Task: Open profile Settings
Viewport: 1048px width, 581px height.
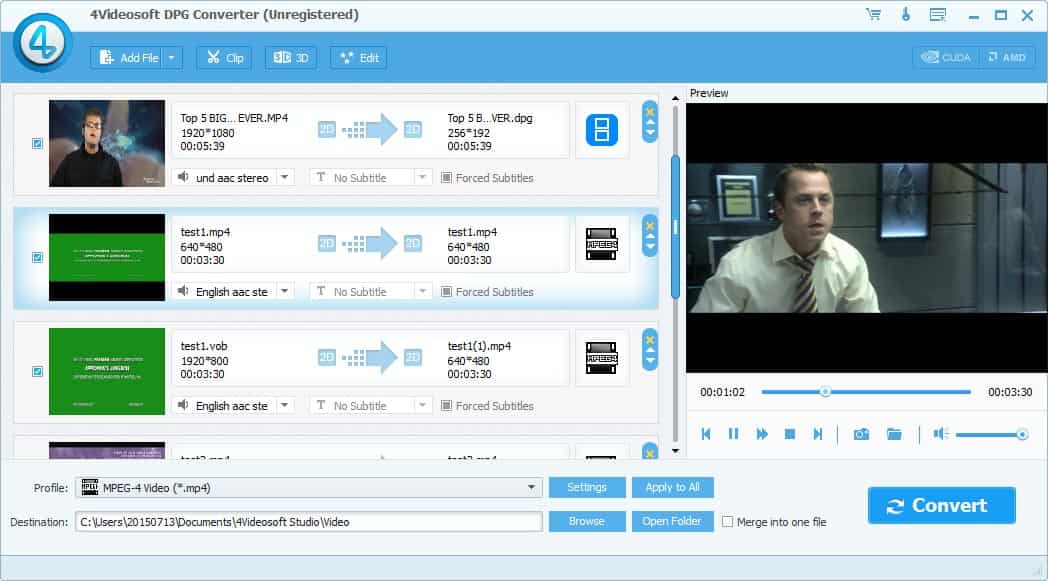Action: pos(587,487)
